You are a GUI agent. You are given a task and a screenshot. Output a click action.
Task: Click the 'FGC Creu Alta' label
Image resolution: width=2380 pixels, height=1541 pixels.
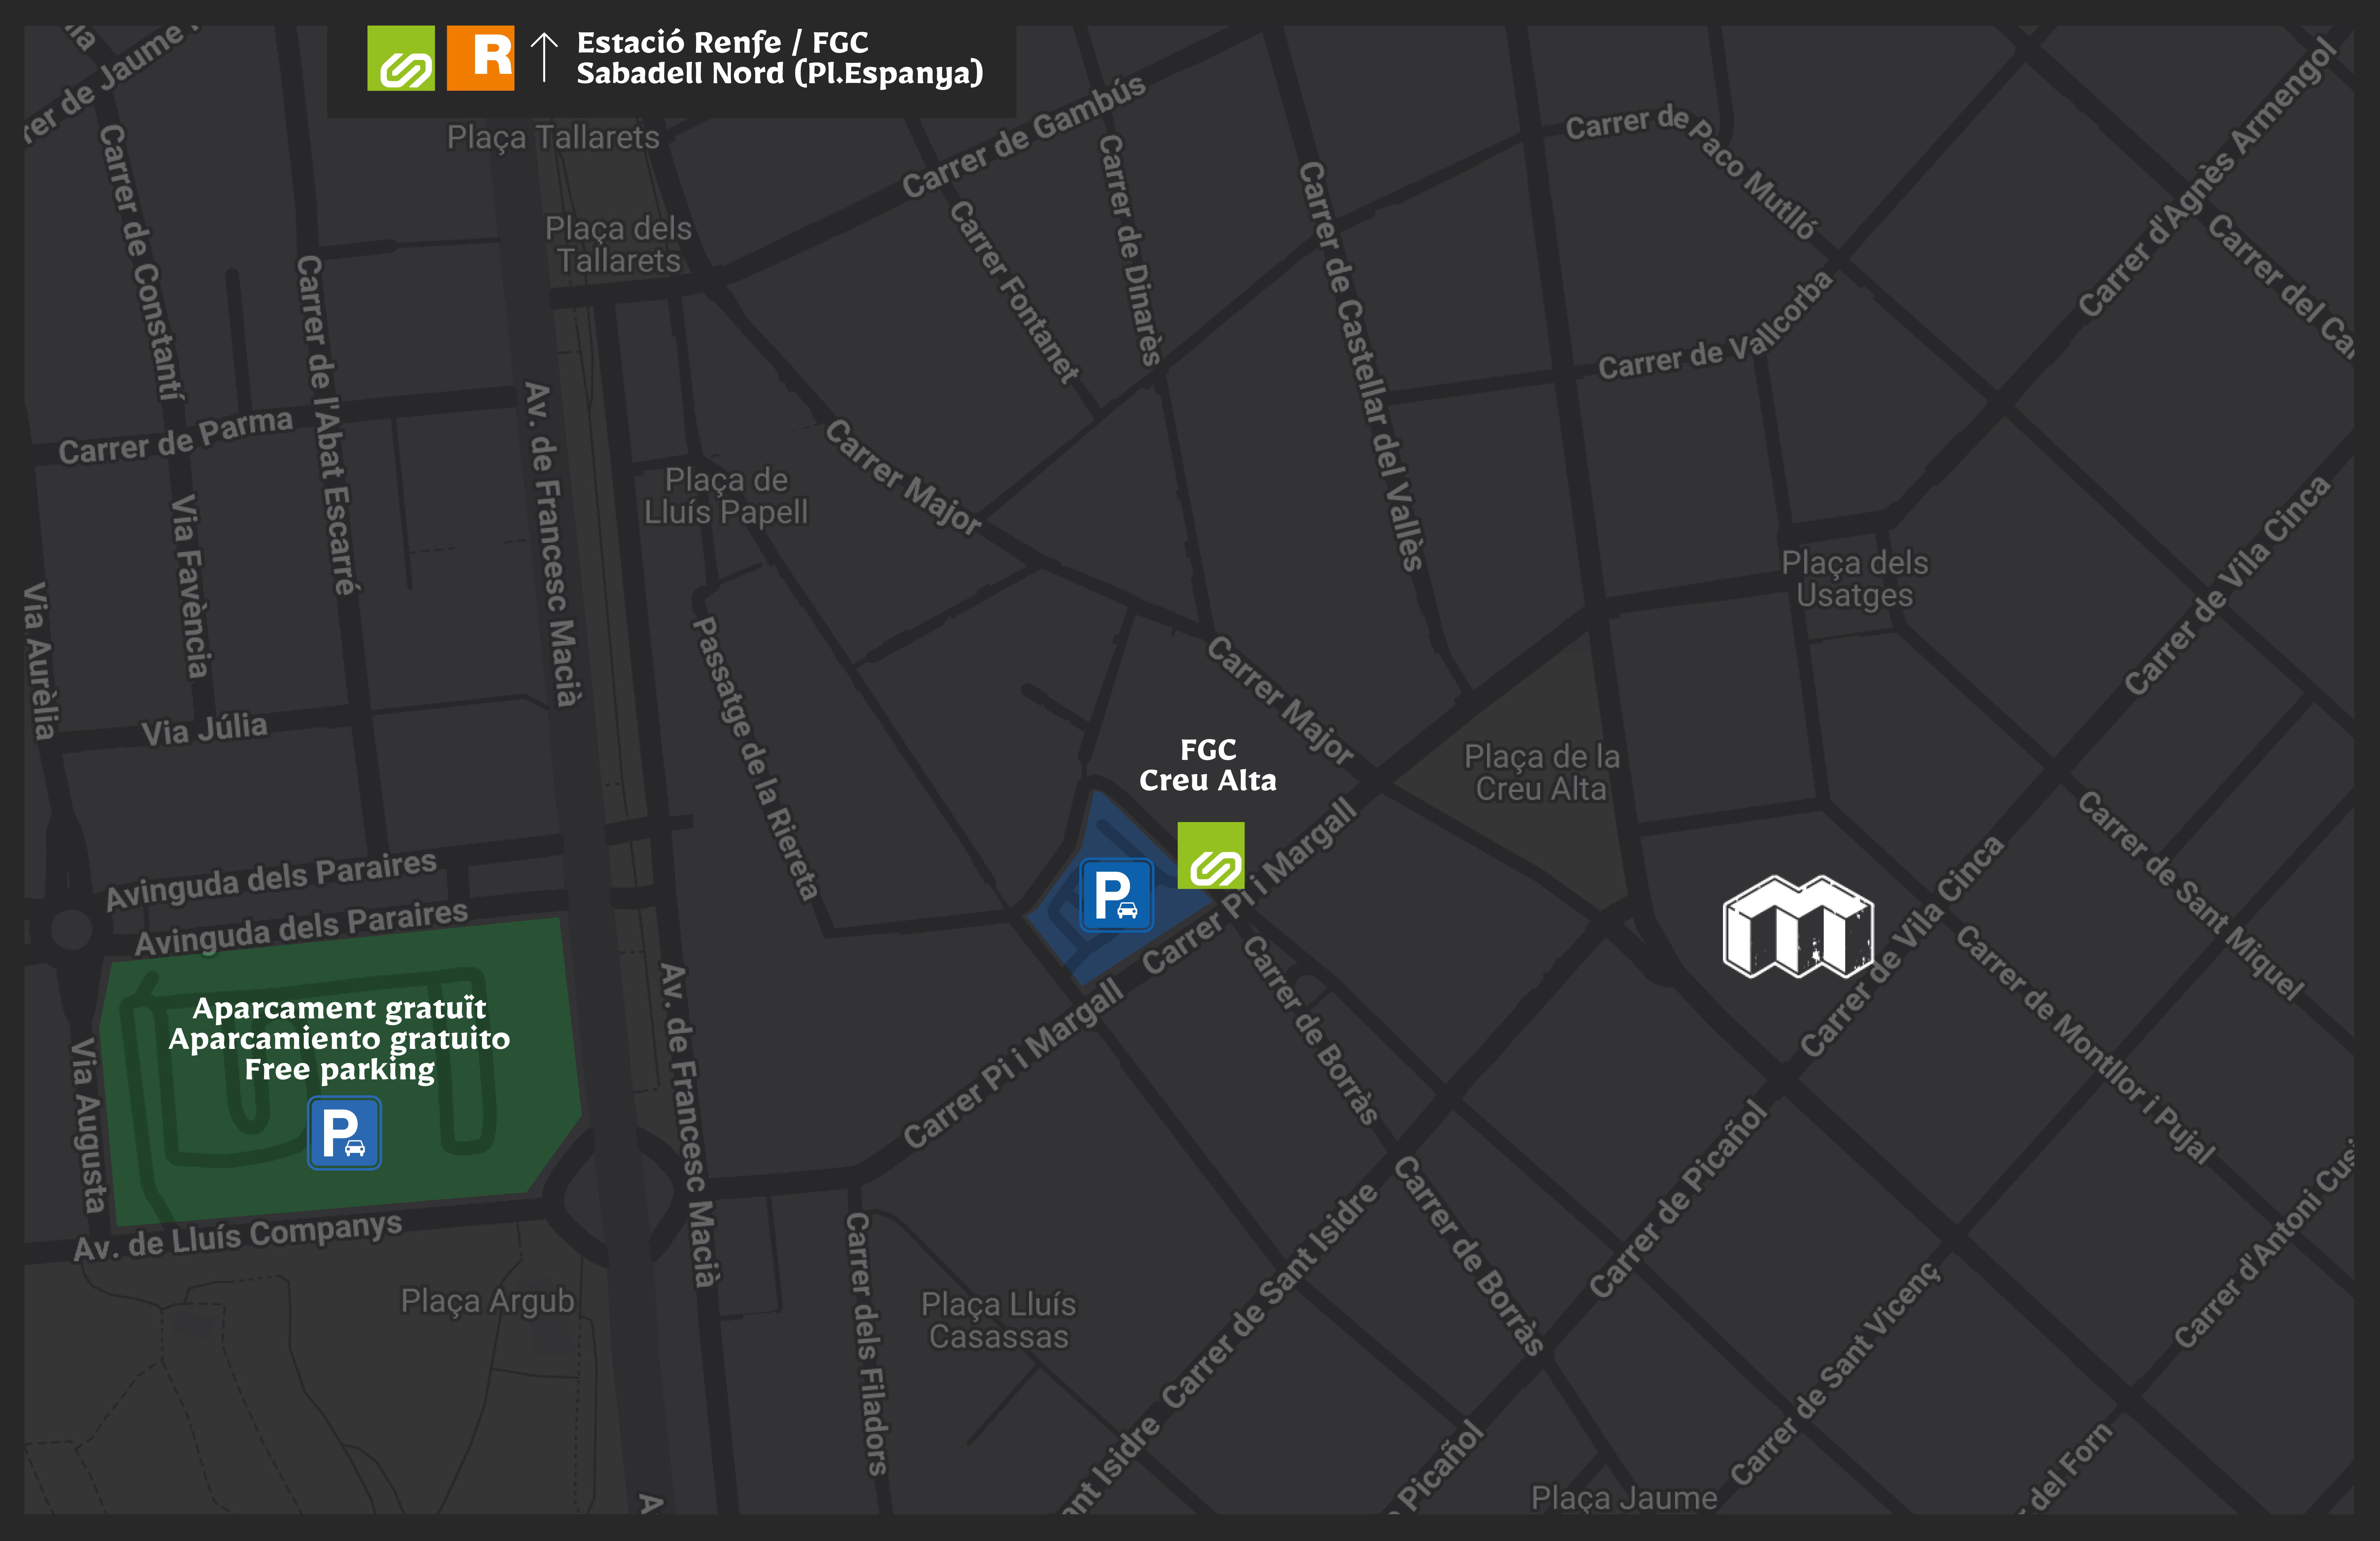coord(1208,765)
